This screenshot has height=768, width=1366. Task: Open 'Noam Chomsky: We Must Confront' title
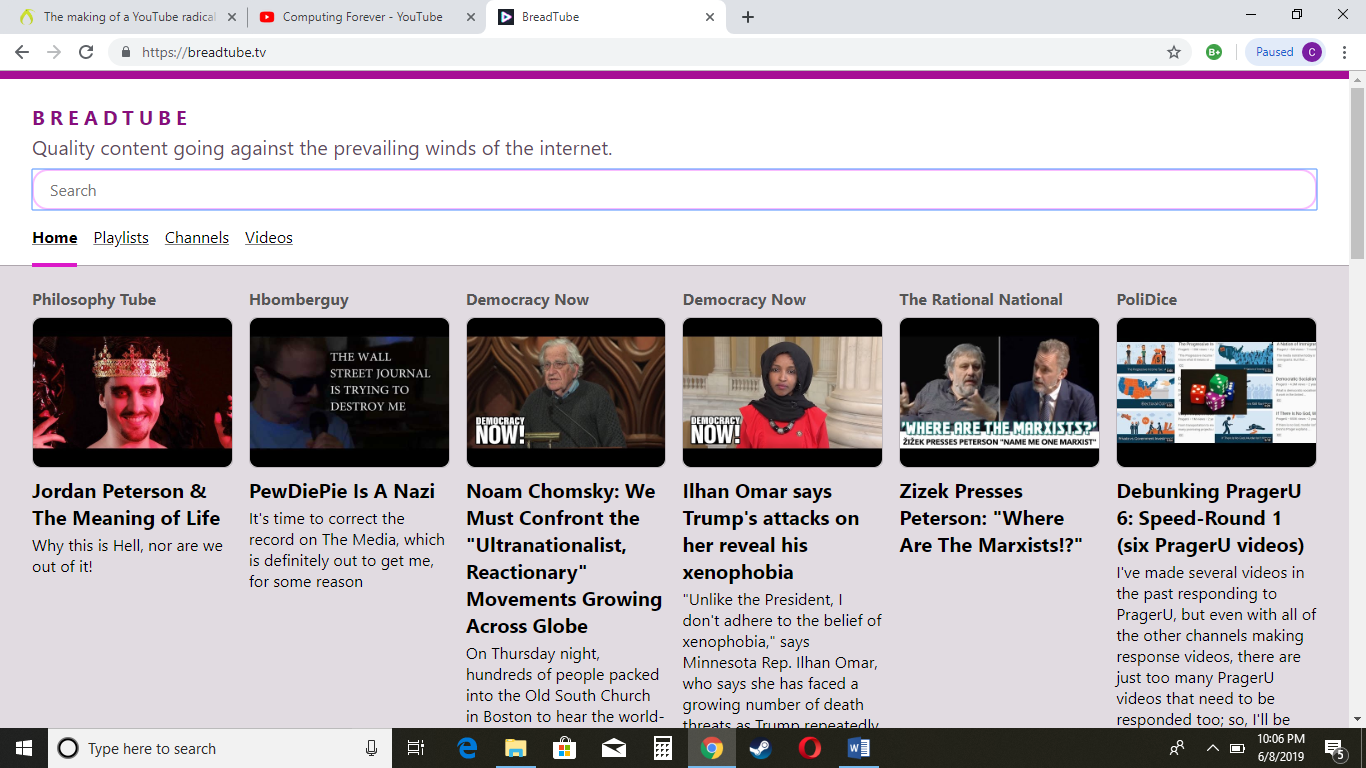click(564, 559)
